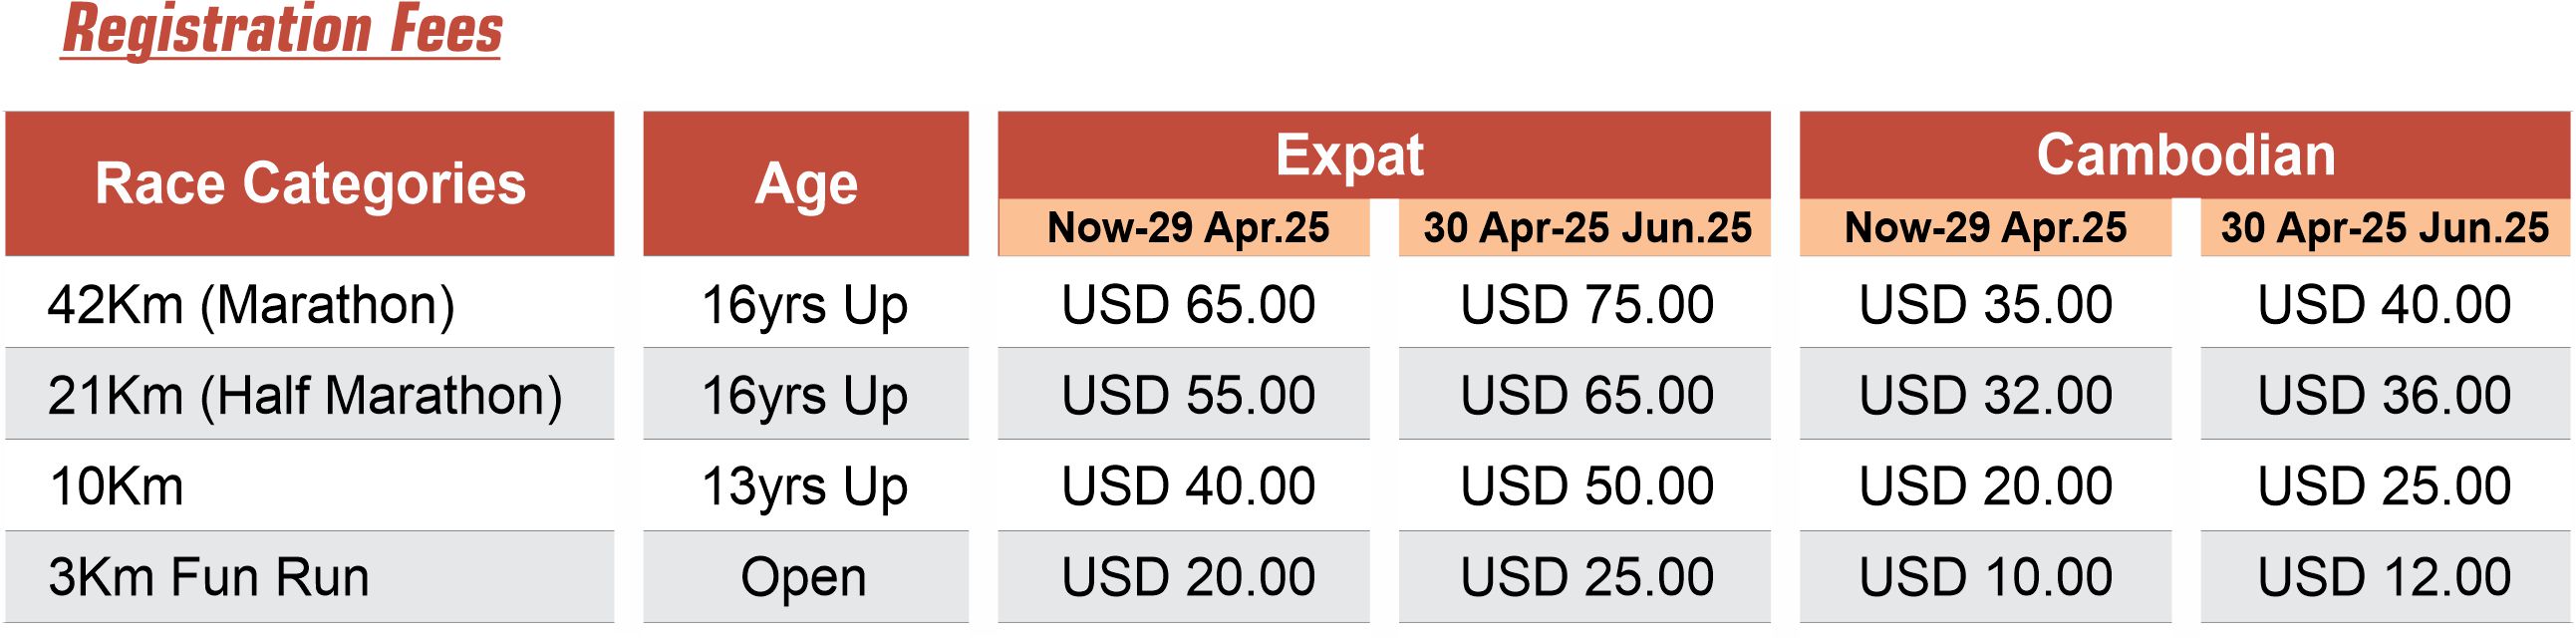Click the 10Km race category cell
Screen dimensions: 2576x639
(x=310, y=486)
